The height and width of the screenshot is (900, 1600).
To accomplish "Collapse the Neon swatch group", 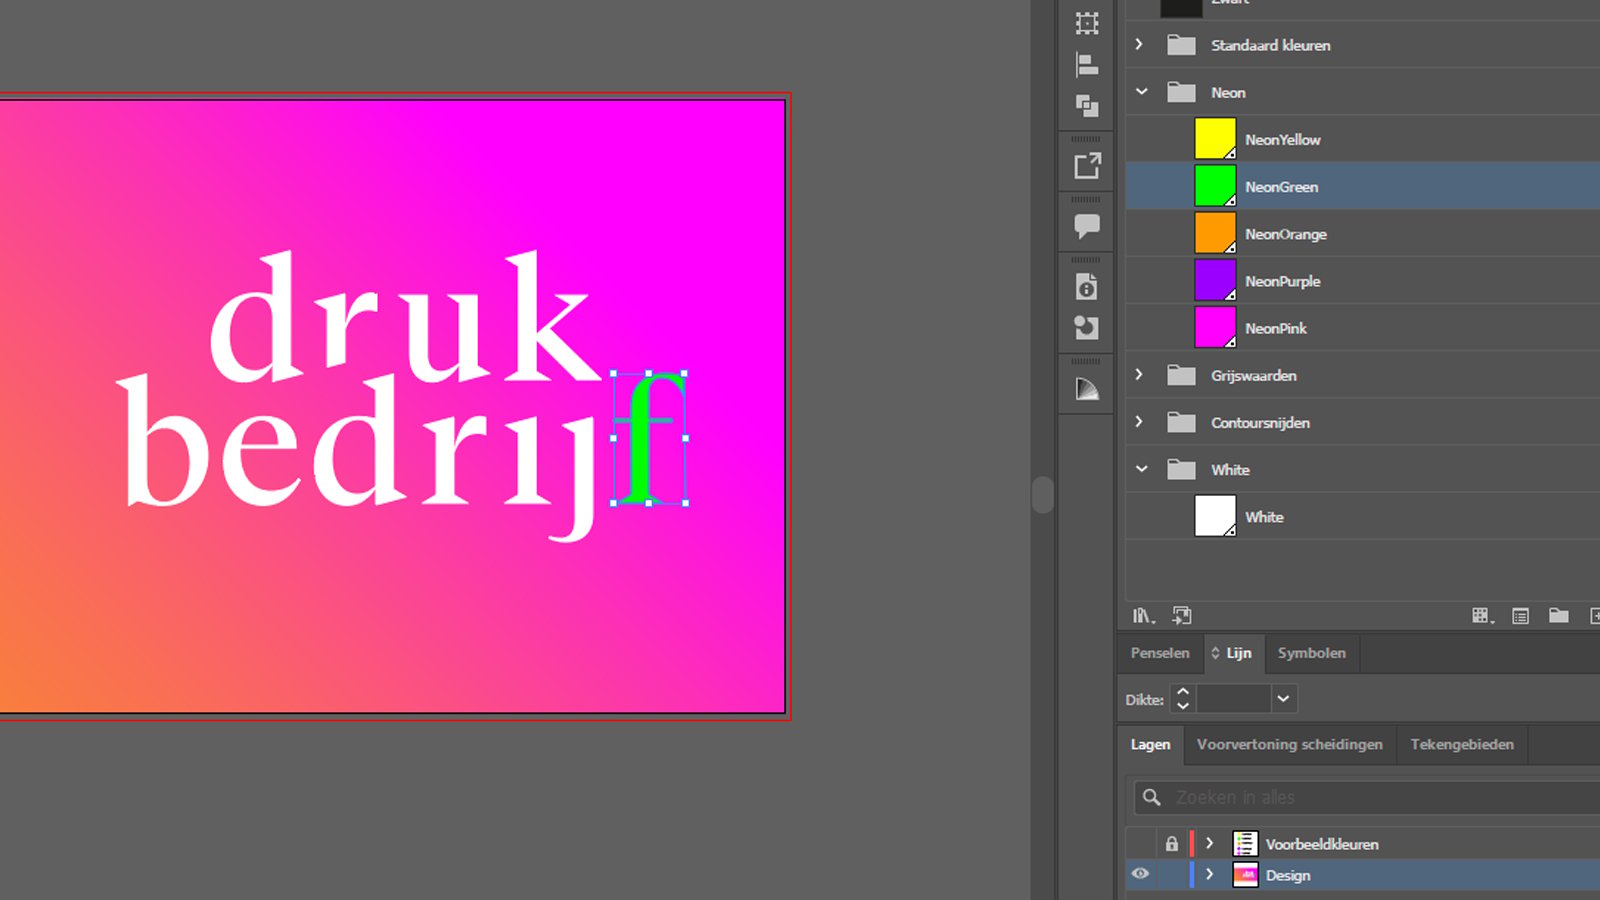I will (1141, 92).
